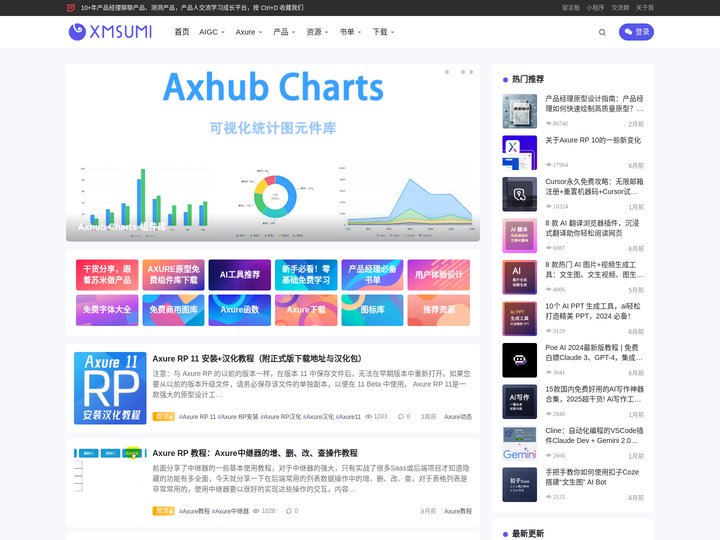Screen dimensions: 720x540
Task: Open 关于Axure RP 10的一些新变化 article
Action: [x=593, y=140]
